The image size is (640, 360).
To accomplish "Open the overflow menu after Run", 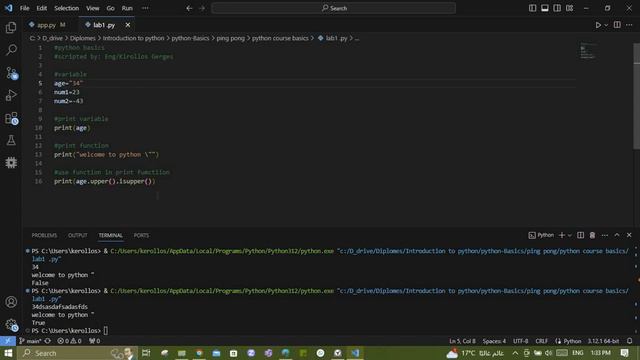I will [x=145, y=8].
